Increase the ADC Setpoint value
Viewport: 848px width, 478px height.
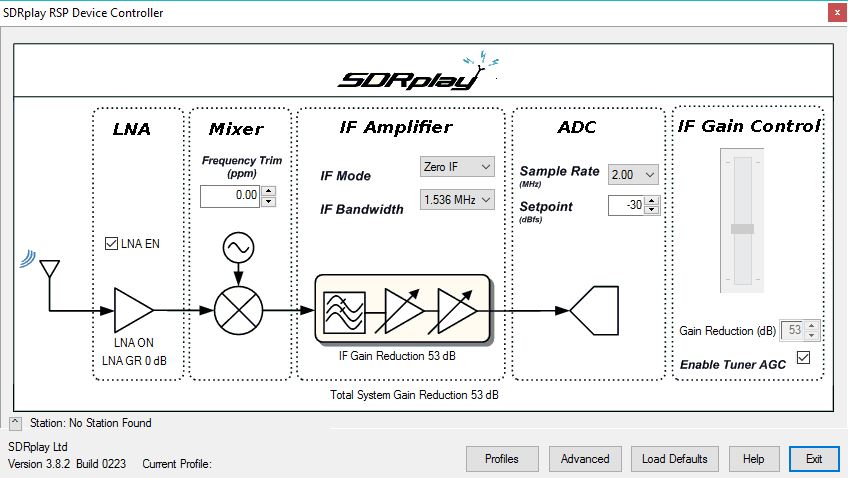[x=652, y=201]
